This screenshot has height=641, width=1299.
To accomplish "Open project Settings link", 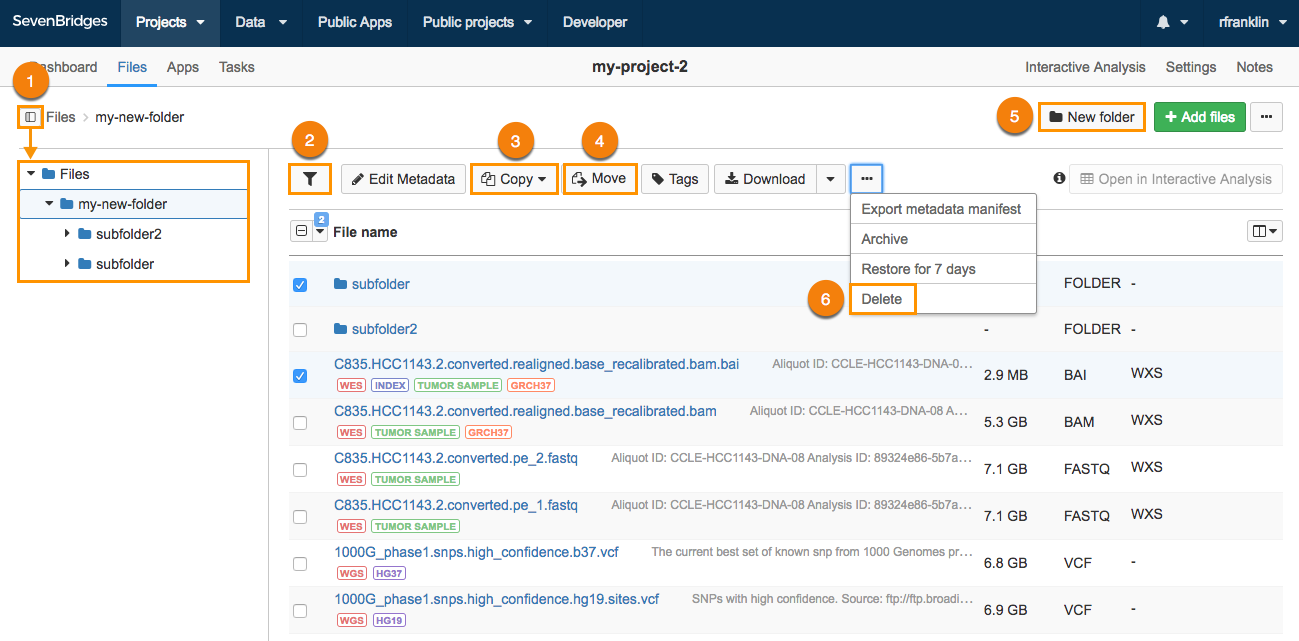I will [x=1191, y=67].
